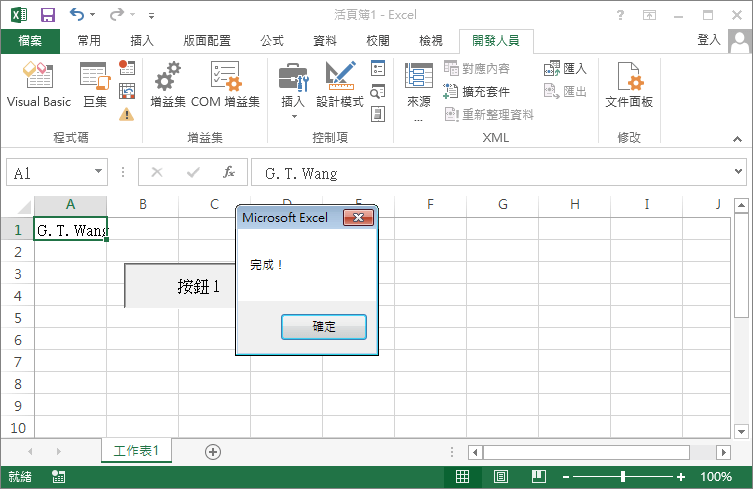Toggle use relative references icon
753x489 pixels.
coord(127,91)
